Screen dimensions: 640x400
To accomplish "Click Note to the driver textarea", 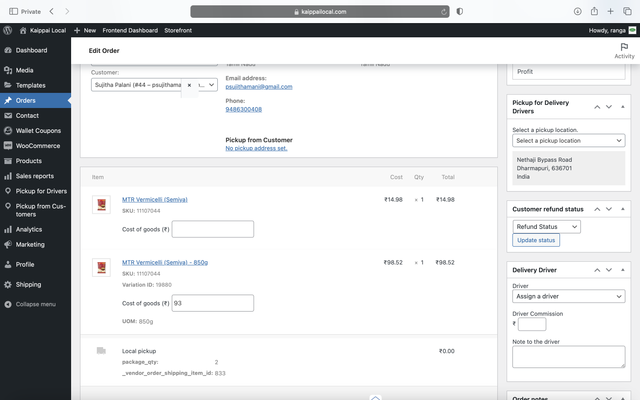I will [x=569, y=357].
